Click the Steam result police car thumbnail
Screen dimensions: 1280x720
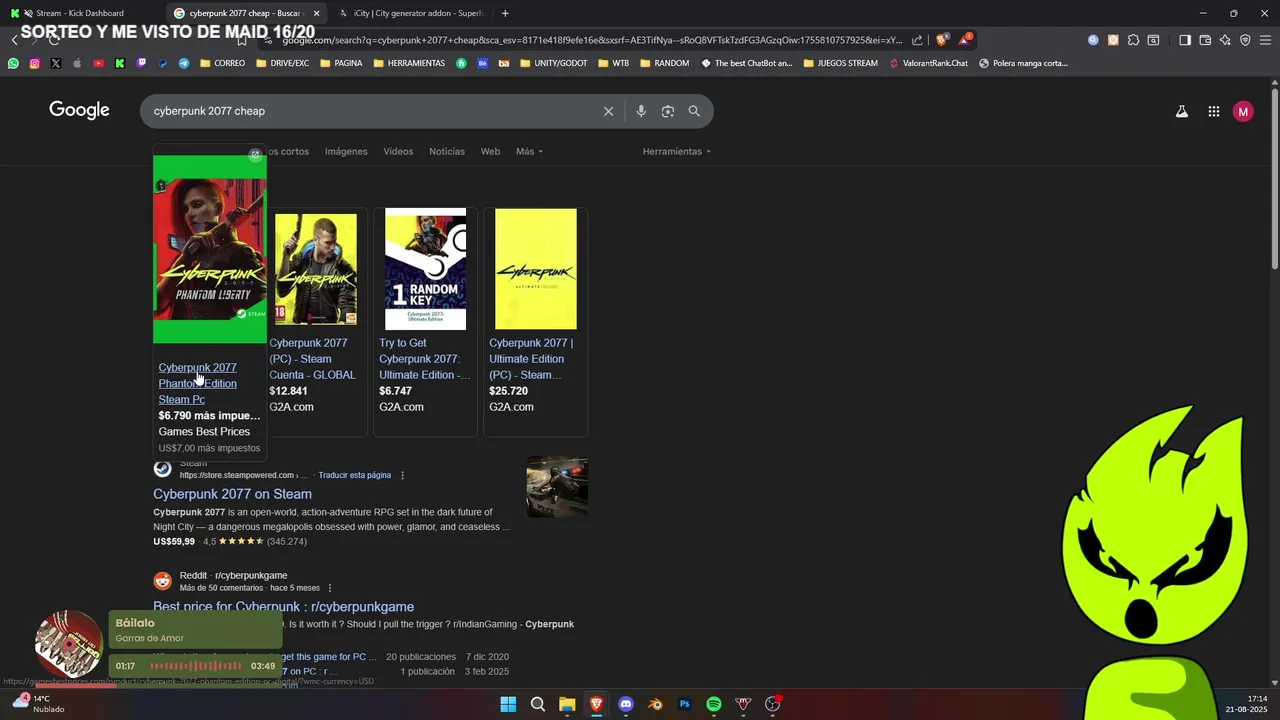coord(557,487)
